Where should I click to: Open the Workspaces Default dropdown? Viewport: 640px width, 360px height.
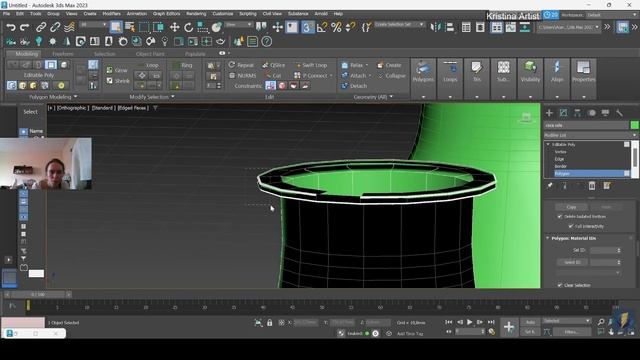(x=612, y=15)
